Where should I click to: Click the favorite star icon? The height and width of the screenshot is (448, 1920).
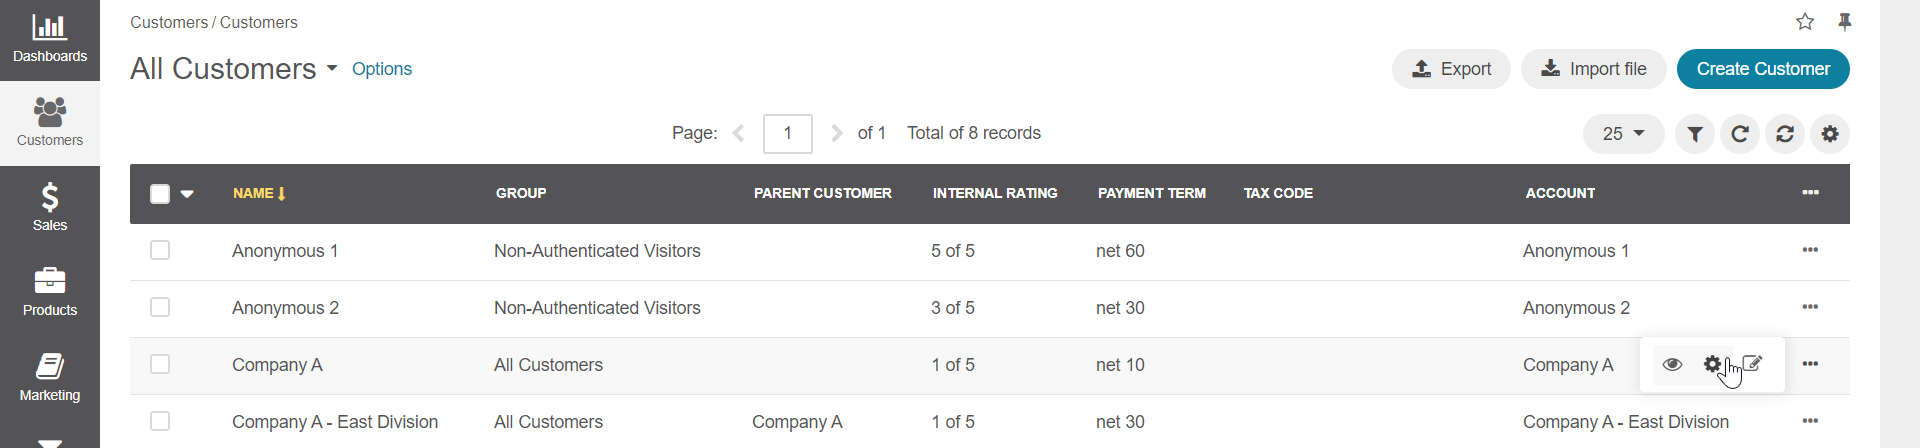[x=1805, y=22]
